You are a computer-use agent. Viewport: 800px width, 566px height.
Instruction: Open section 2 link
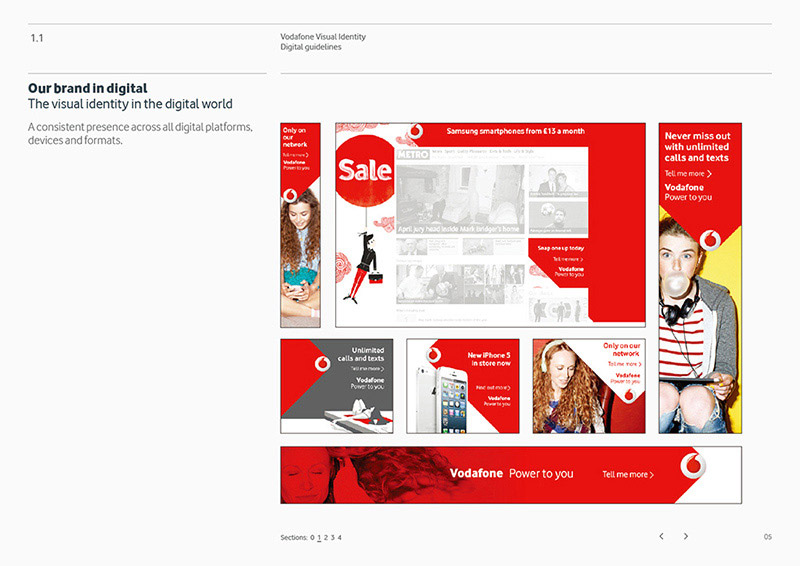click(x=326, y=537)
